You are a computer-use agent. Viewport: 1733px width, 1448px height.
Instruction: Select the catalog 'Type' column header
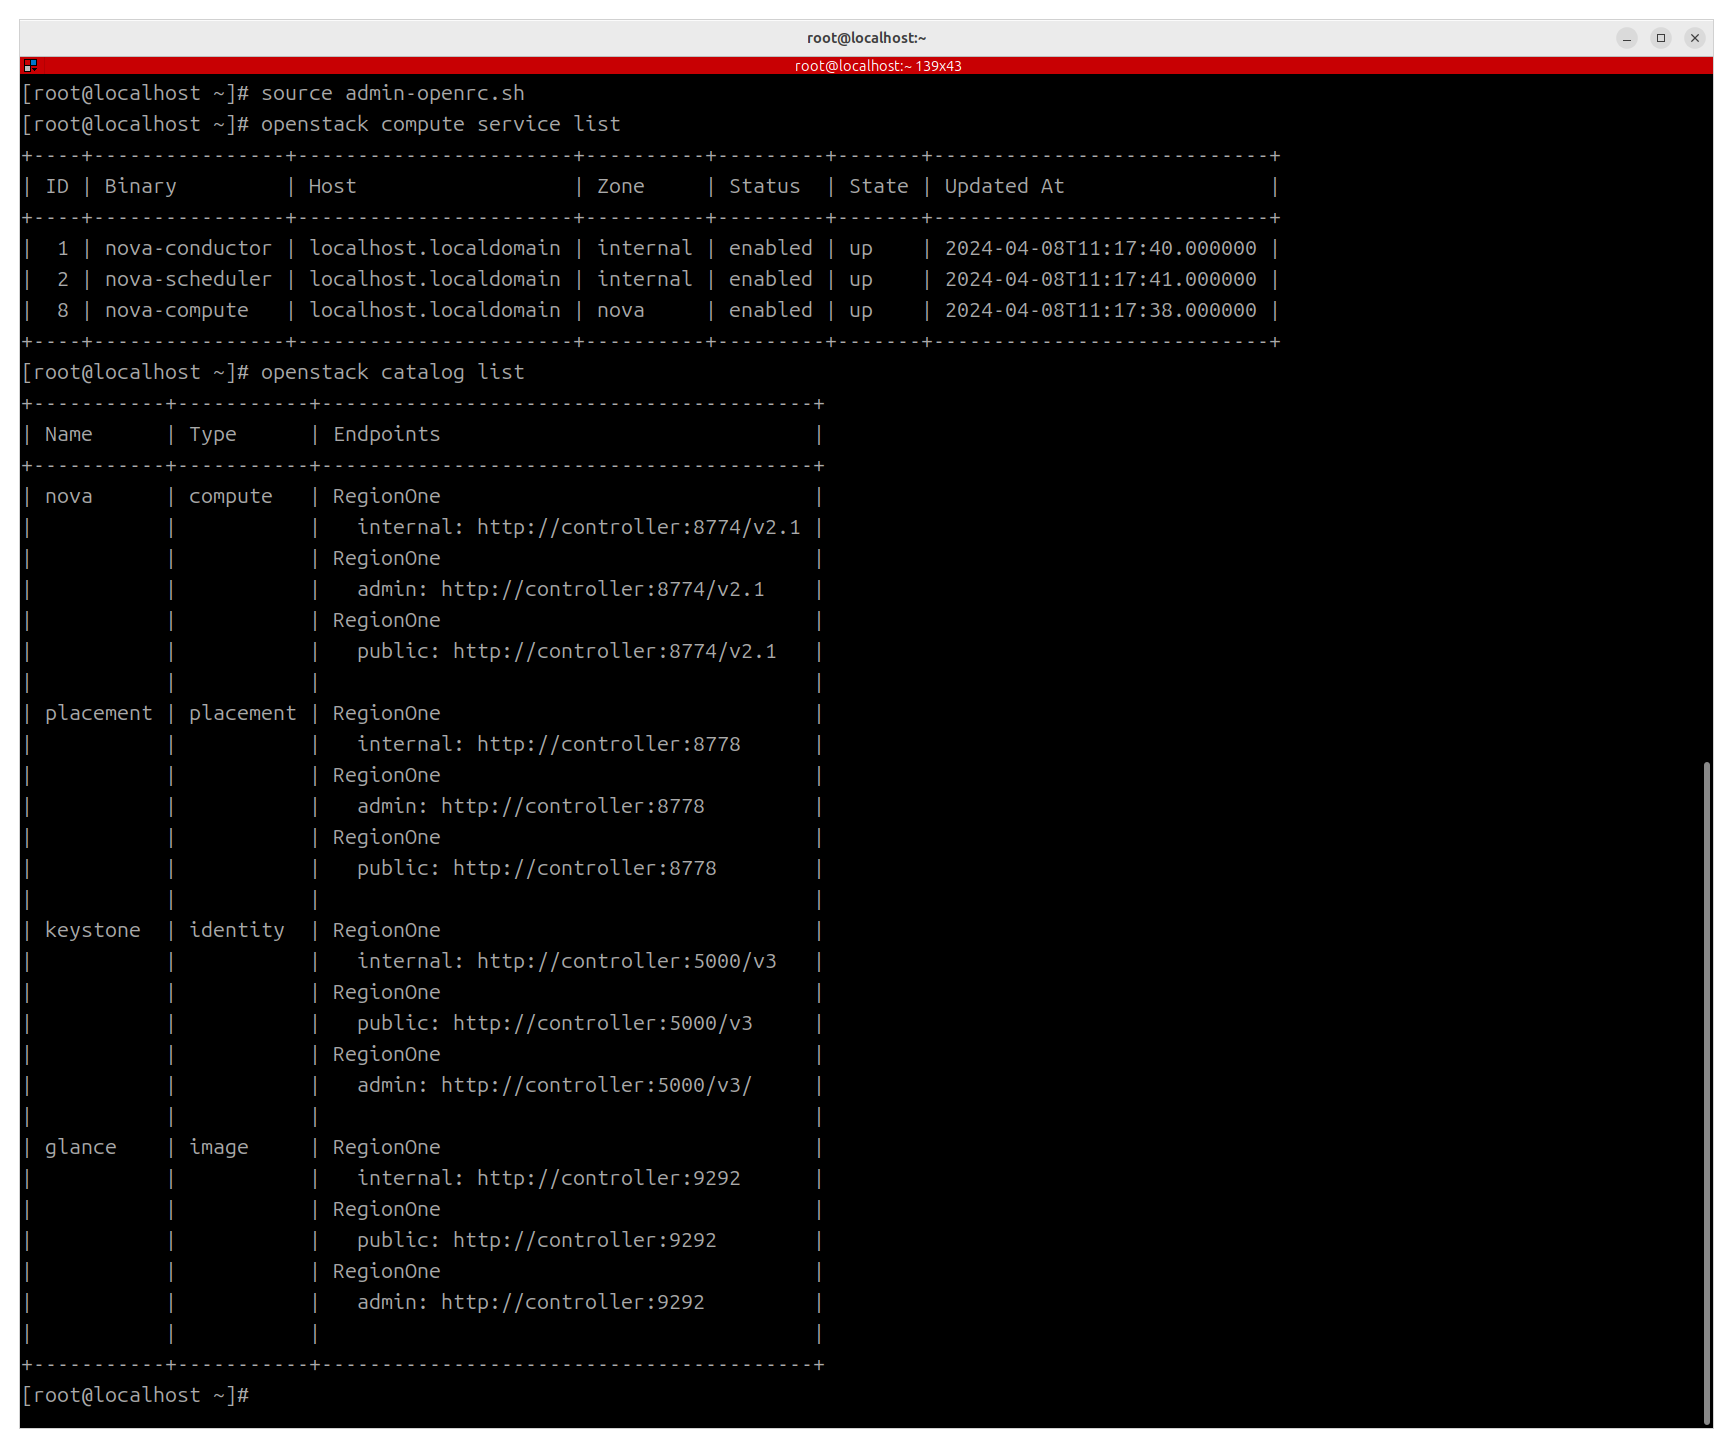pos(213,434)
